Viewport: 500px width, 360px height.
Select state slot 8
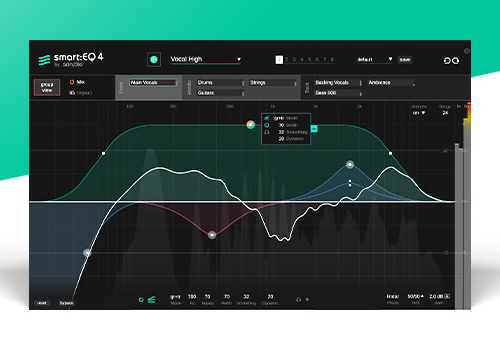332,60
